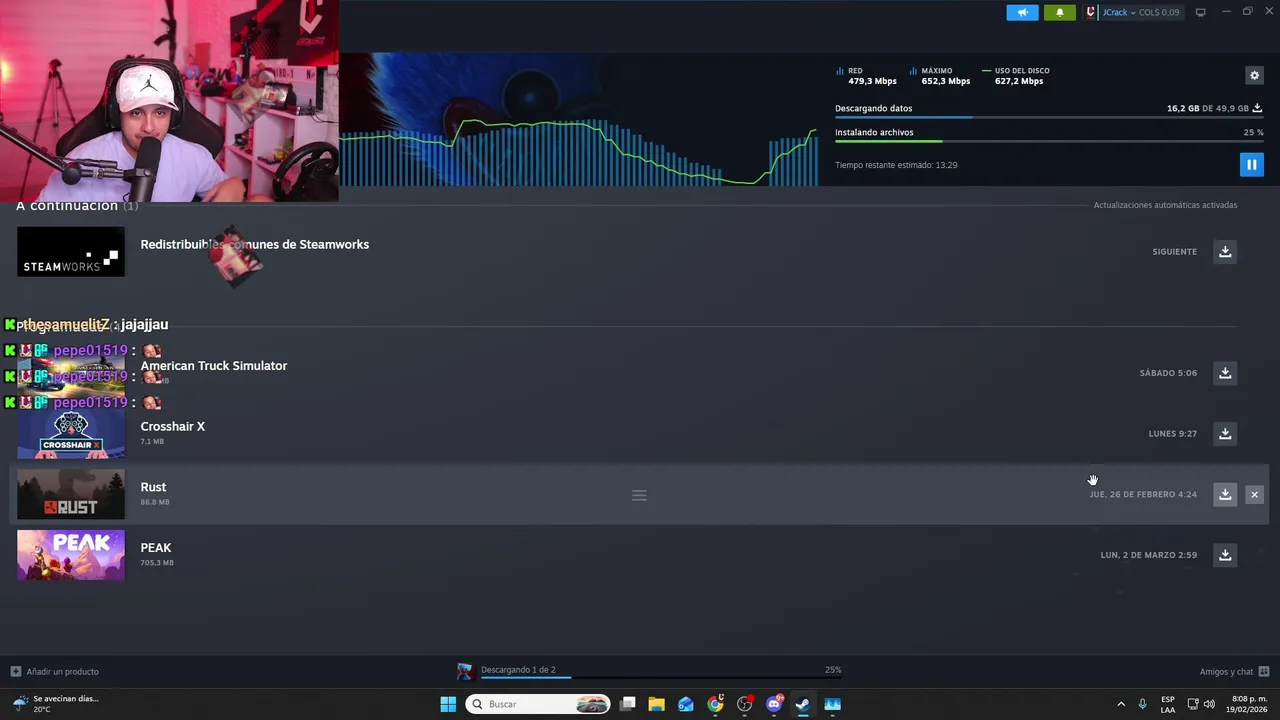Expand hidden system tray icons chevron
The image size is (1280, 720).
click(x=1120, y=704)
